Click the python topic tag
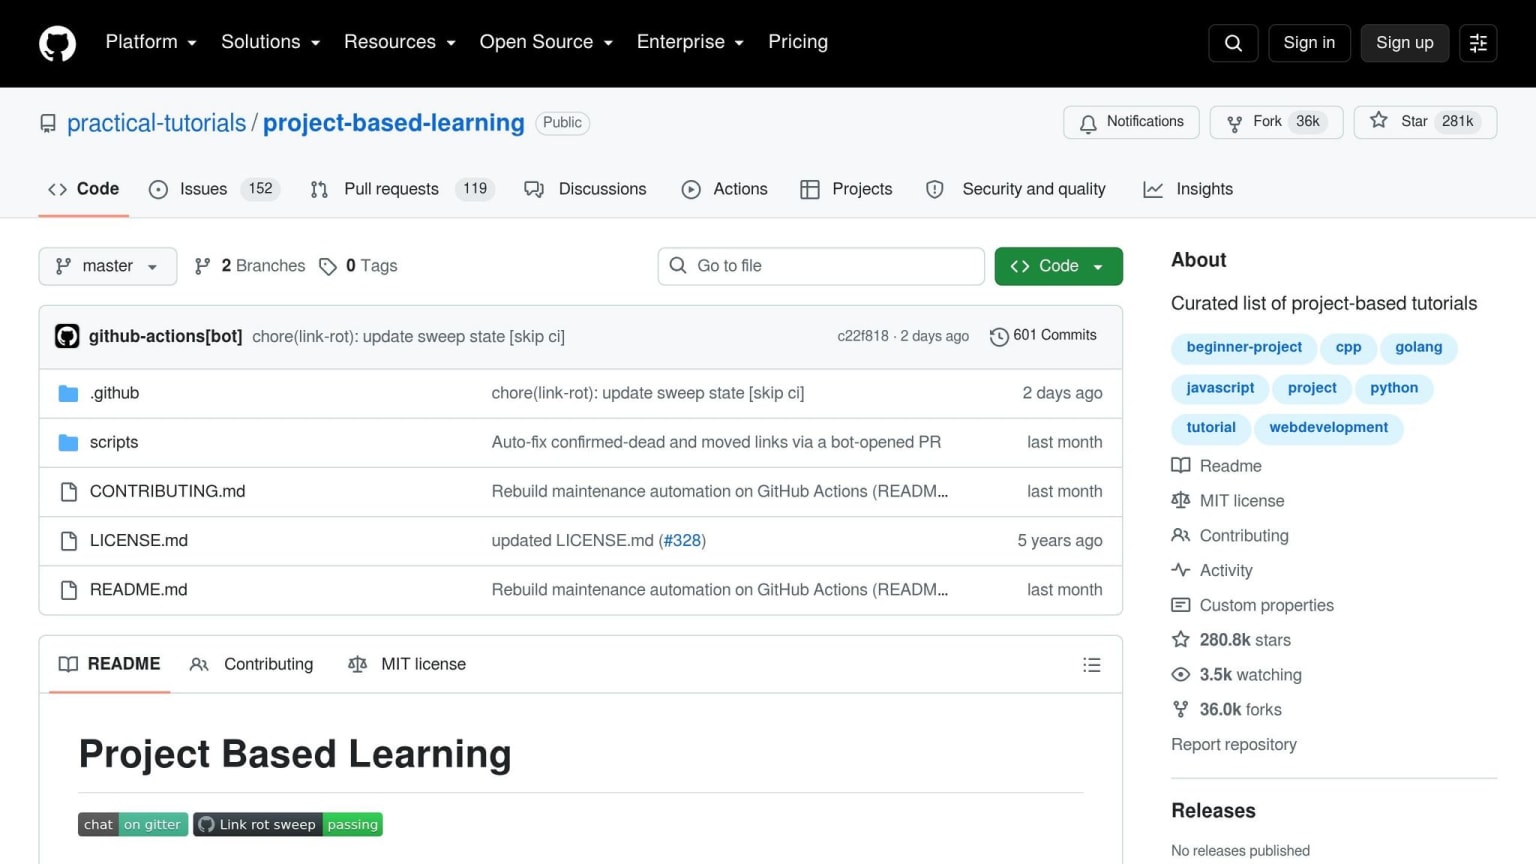This screenshot has height=864, width=1536. coord(1394,388)
